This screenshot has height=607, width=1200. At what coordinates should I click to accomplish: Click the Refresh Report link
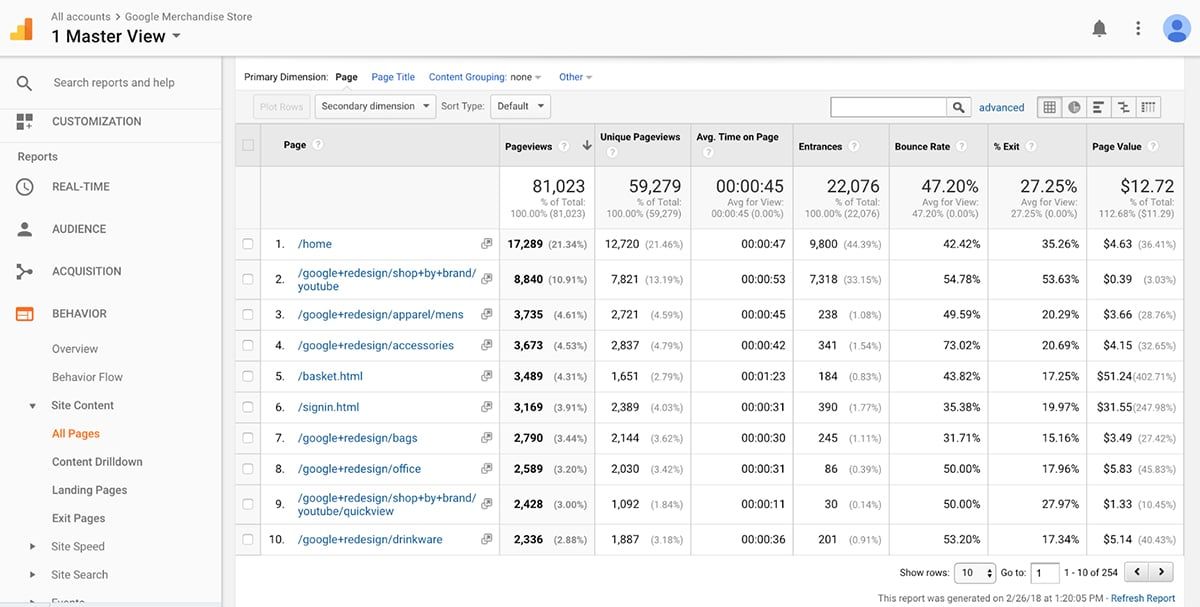point(1142,598)
